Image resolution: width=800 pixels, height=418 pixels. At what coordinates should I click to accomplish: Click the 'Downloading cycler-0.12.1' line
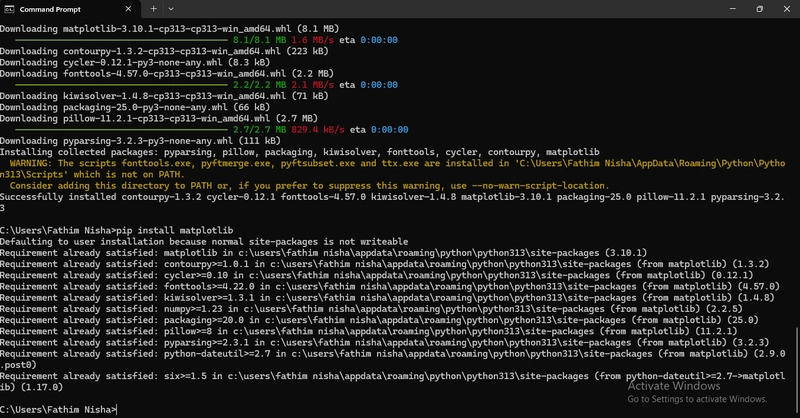pos(135,63)
